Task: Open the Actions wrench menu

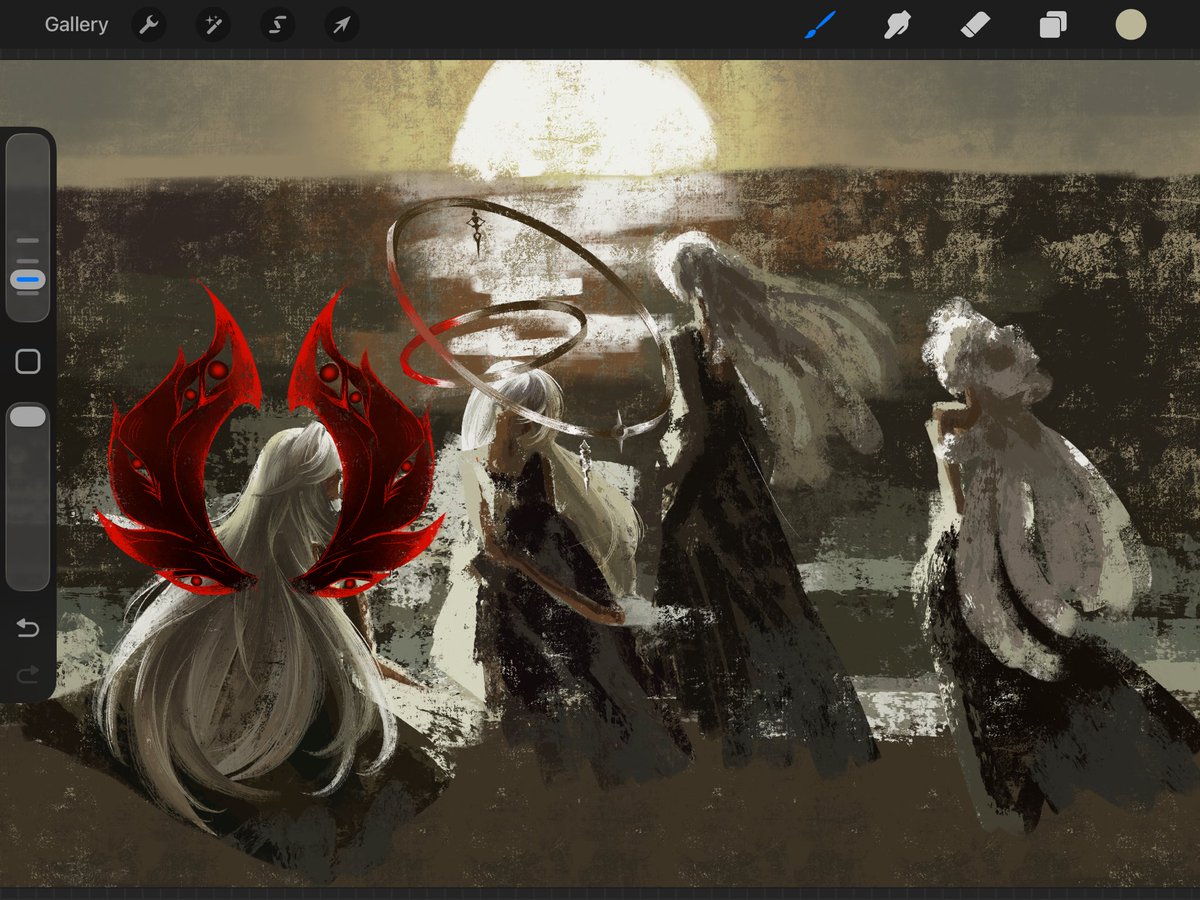Action: (x=149, y=25)
